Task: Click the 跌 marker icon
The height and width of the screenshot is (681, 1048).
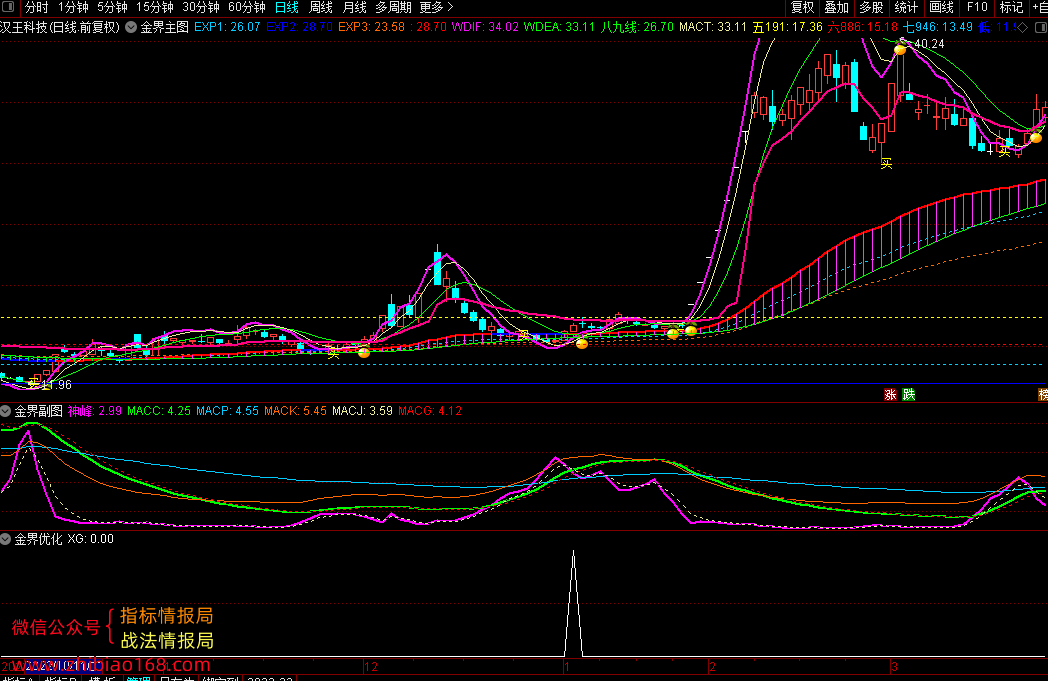Action: (x=908, y=394)
